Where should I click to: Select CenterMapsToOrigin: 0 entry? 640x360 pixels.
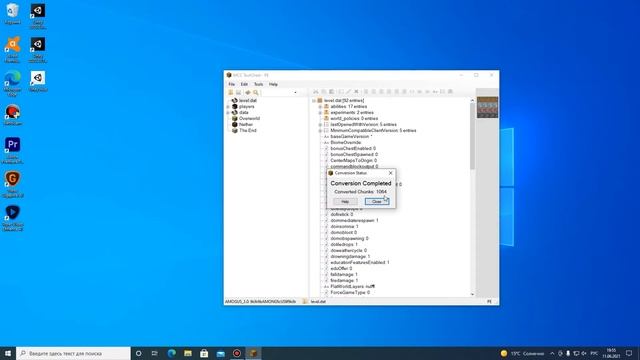pos(353,161)
